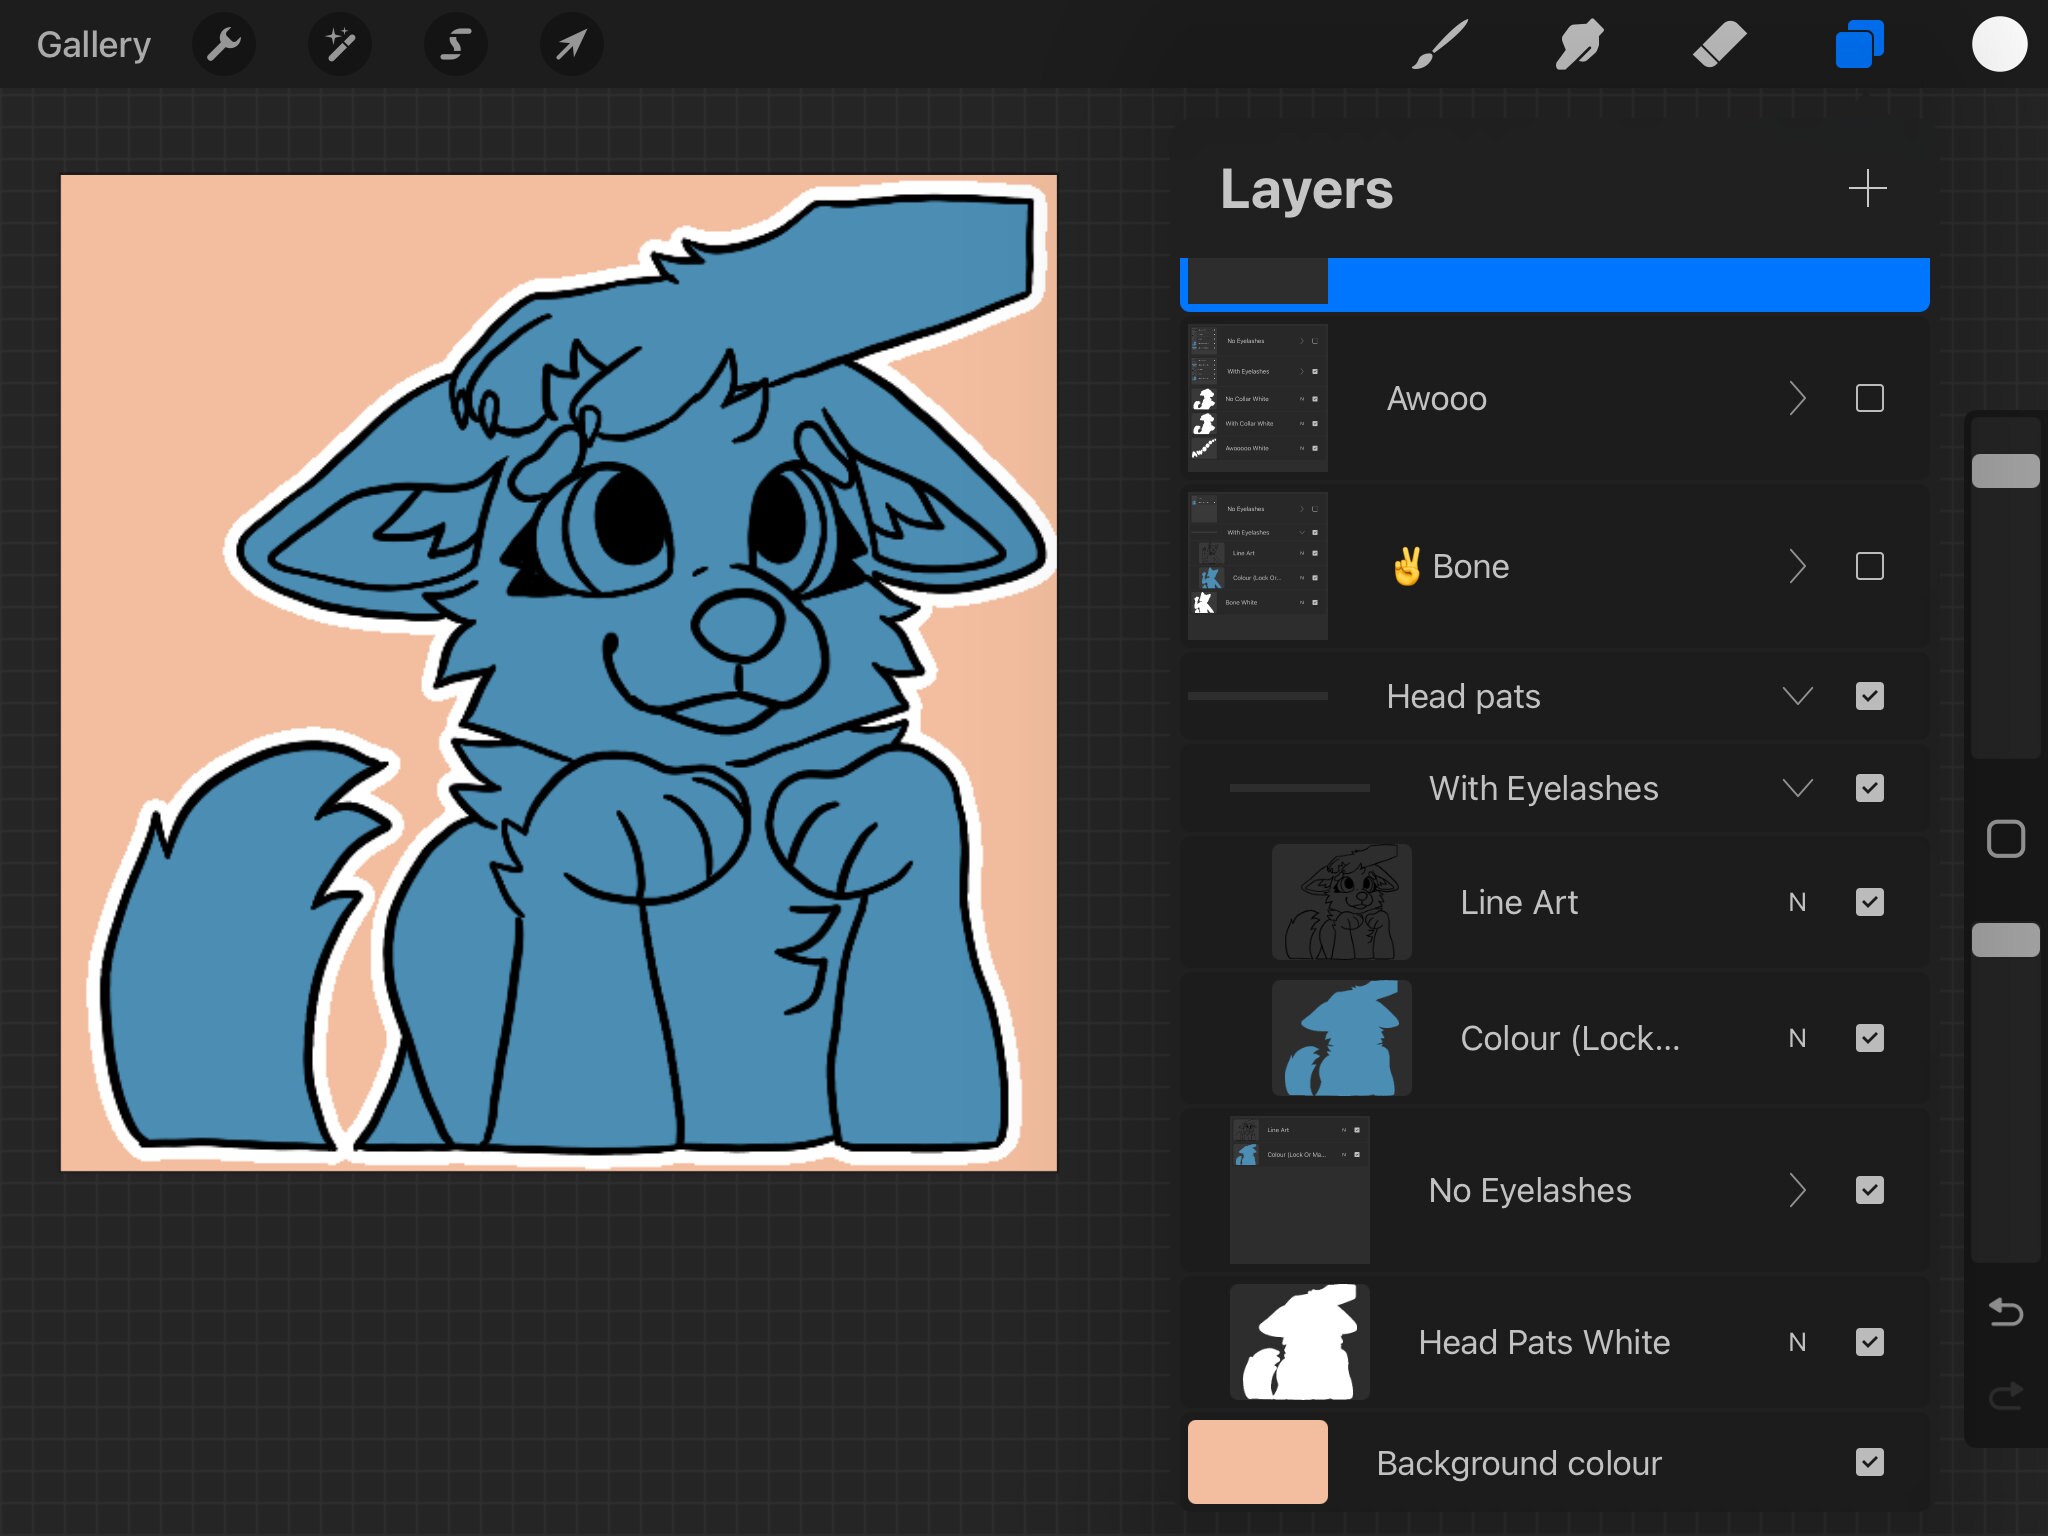Select the Adjustments magic wand tool
Viewport: 2048px width, 1536px height.
tap(340, 44)
